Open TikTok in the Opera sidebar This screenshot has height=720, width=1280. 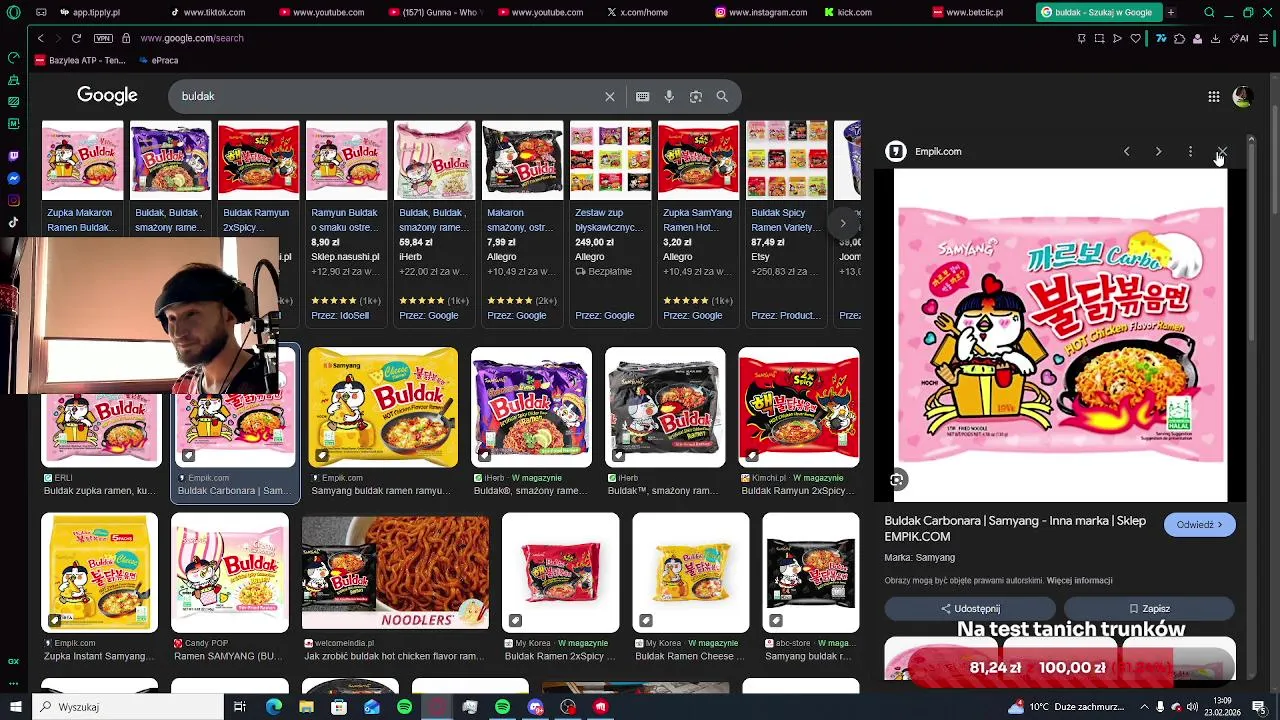(13, 222)
